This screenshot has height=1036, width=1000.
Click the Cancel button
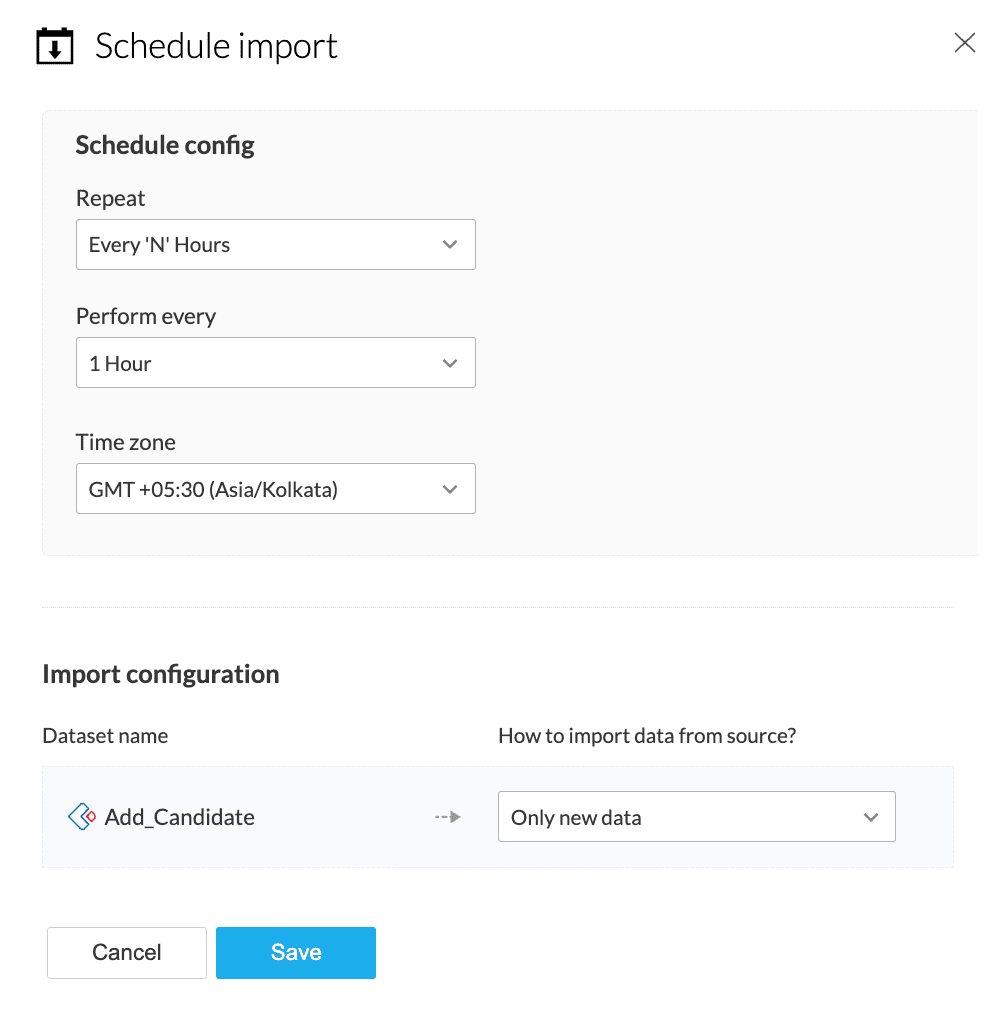(127, 952)
